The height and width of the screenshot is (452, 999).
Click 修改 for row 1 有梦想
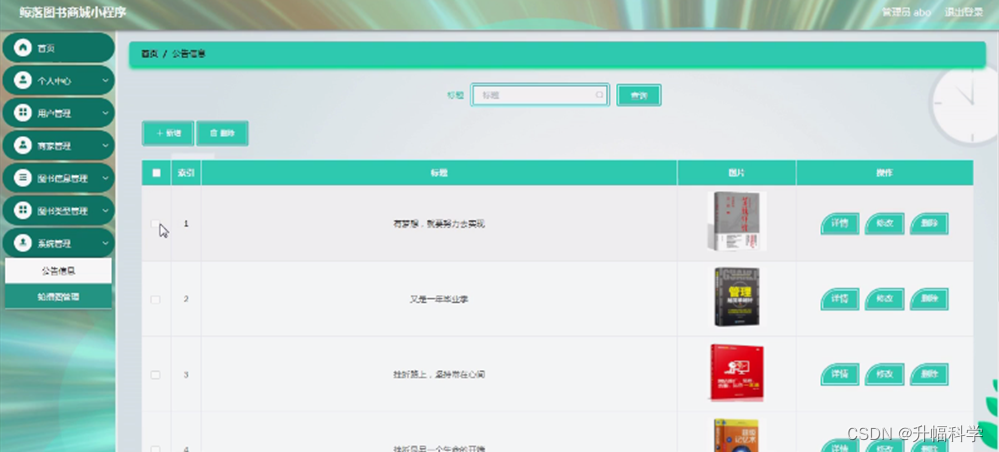click(x=884, y=224)
